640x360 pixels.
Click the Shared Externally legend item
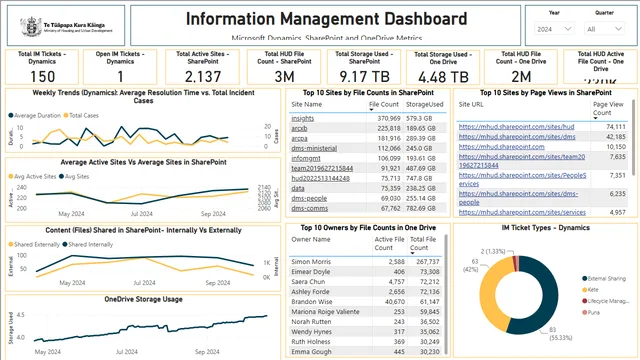point(34,244)
